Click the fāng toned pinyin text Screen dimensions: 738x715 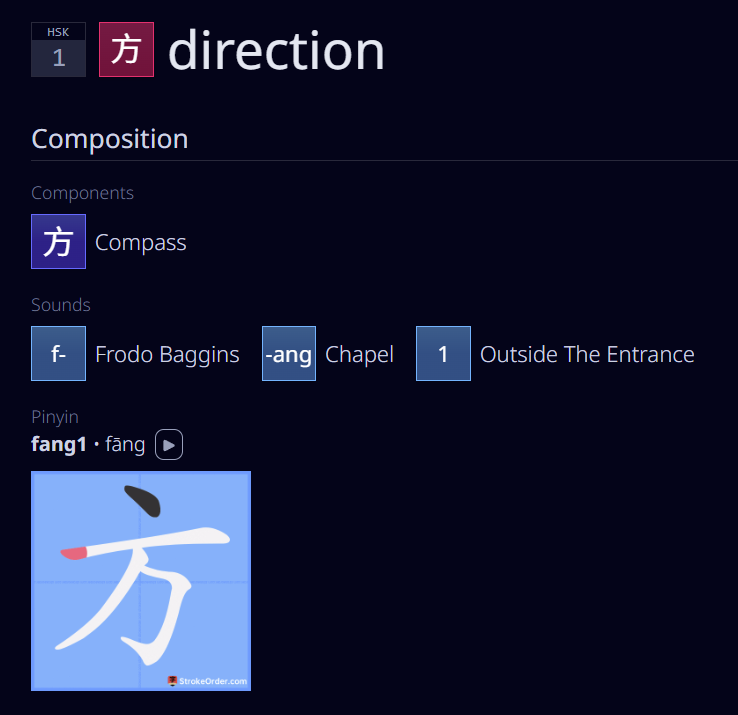click(125, 444)
